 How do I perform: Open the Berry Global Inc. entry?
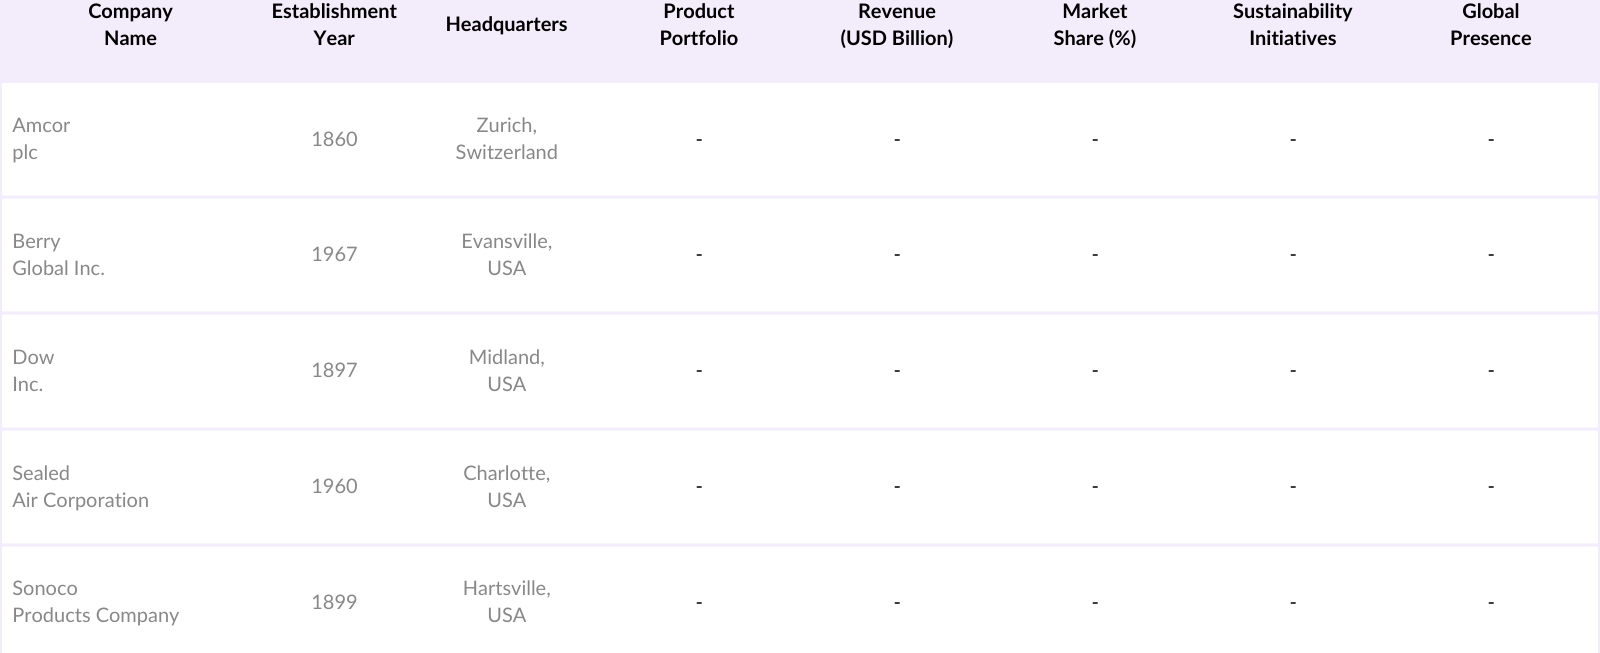(x=58, y=255)
